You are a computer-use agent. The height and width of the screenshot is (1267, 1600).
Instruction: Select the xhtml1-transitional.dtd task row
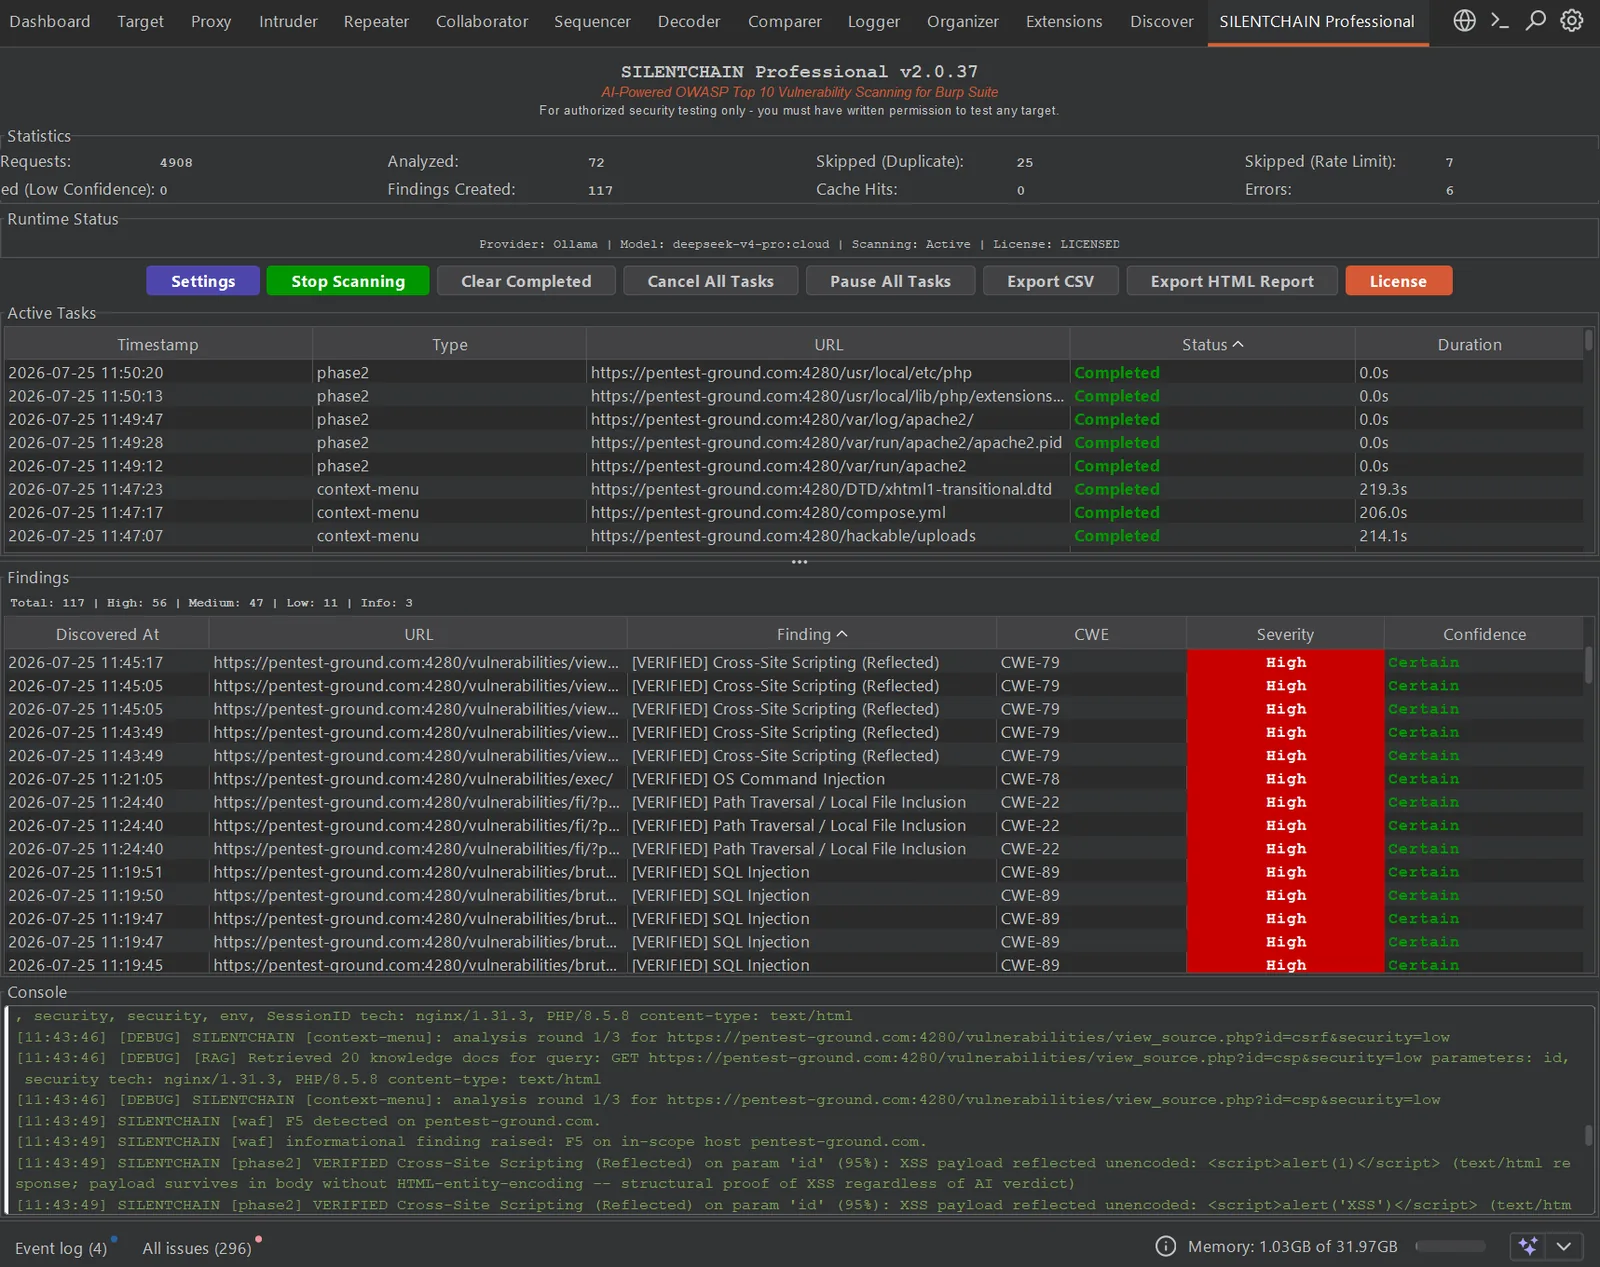[x=794, y=489]
